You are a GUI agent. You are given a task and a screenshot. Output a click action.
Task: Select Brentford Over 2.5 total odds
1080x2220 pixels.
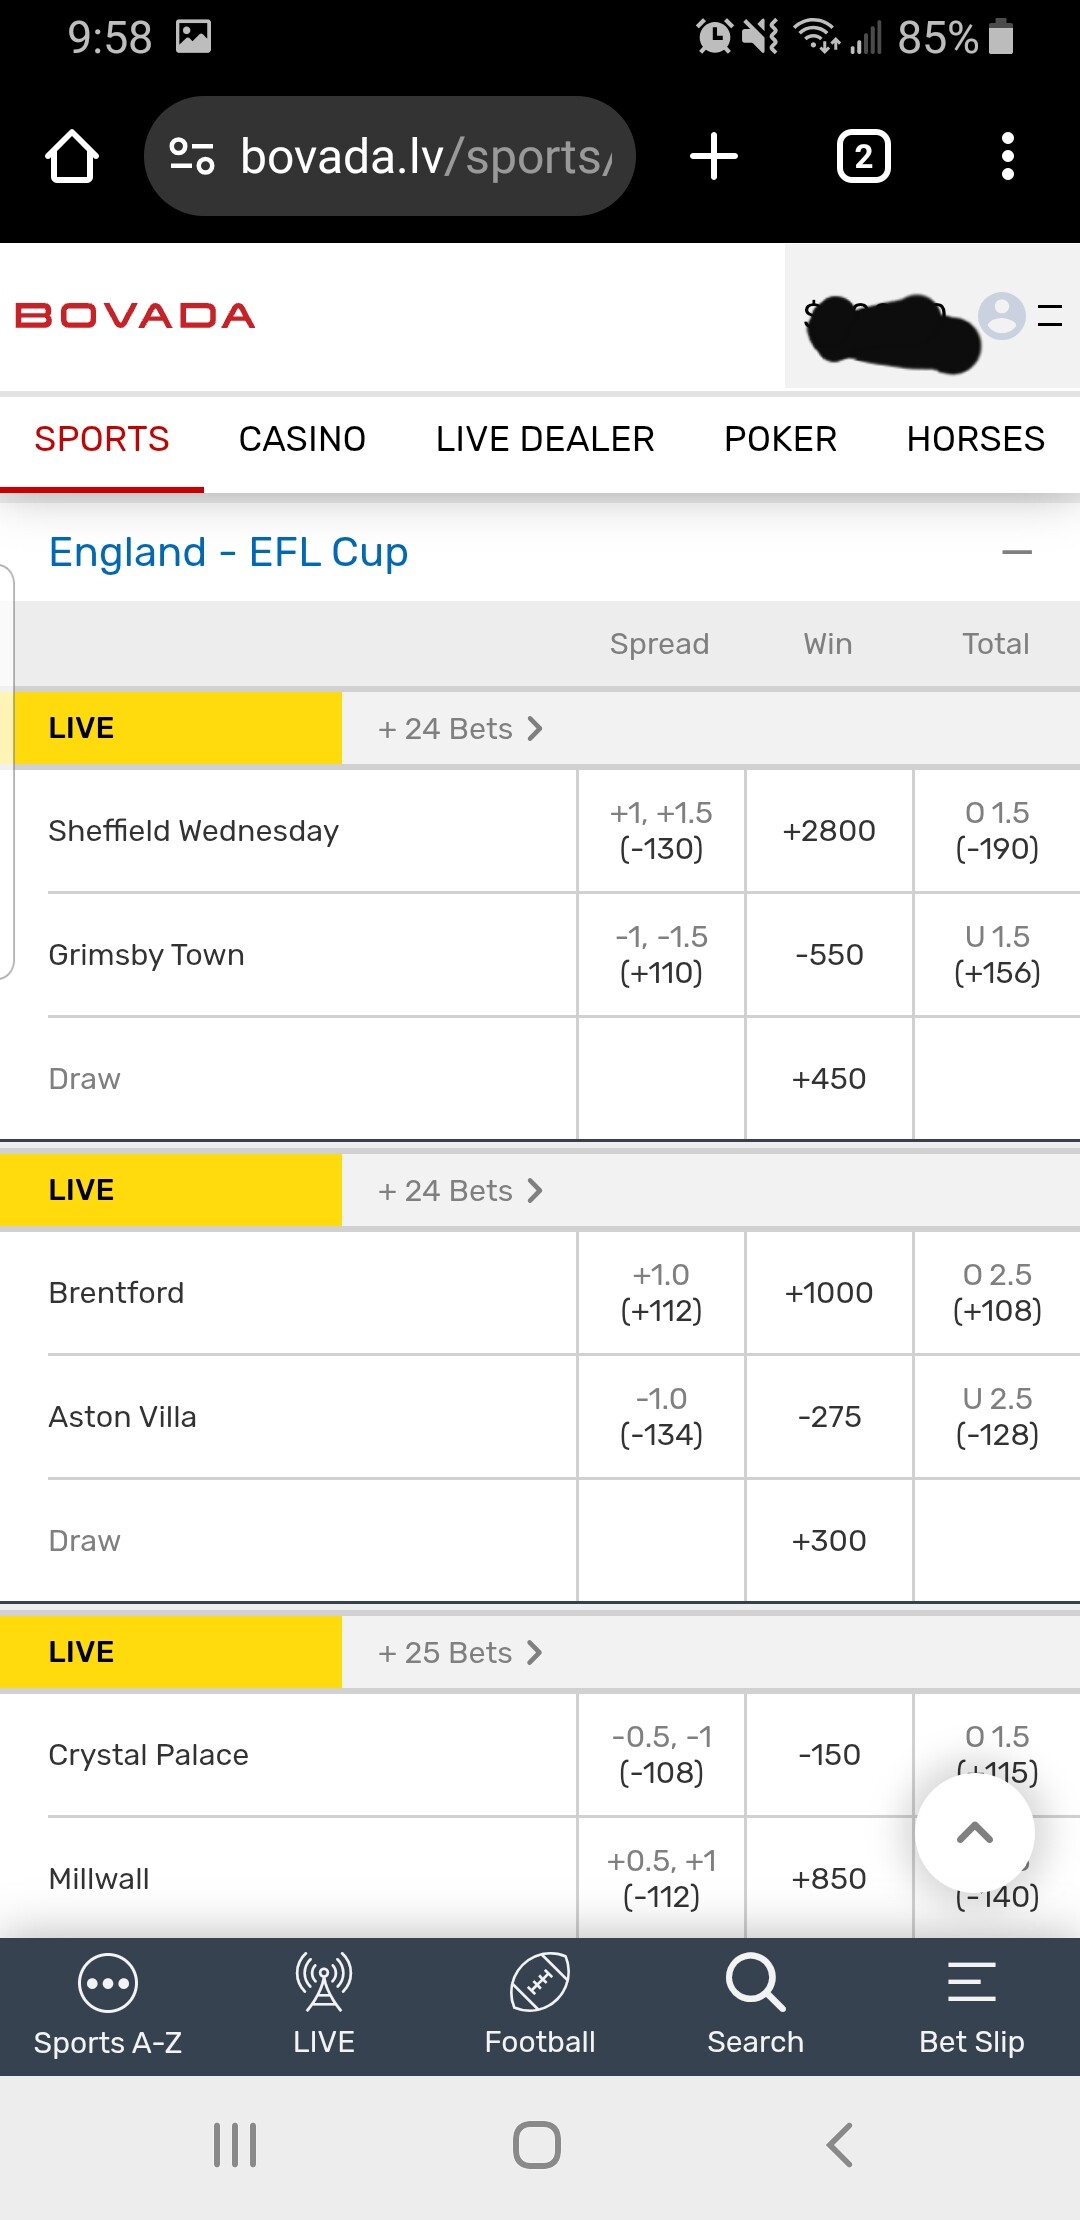click(x=997, y=1293)
